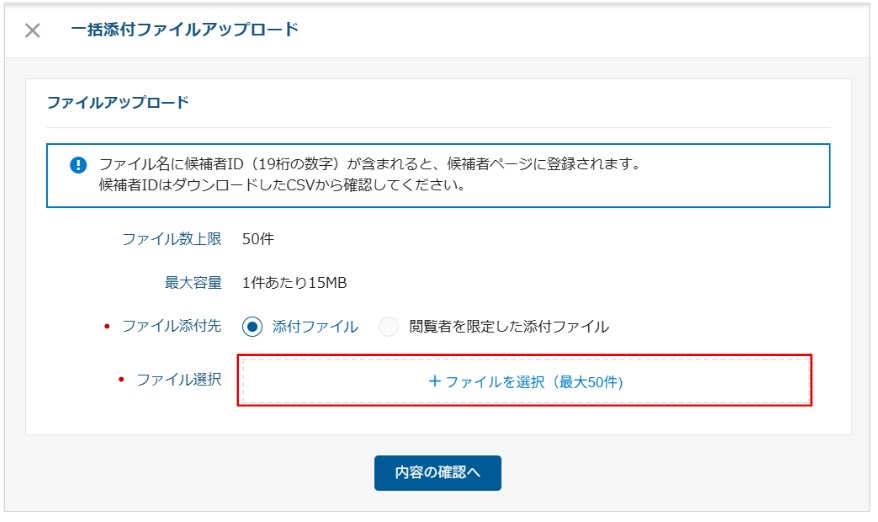Click the 一括添付ファイルアップロード dialog title
878x522 pixels.
click(x=185, y=30)
